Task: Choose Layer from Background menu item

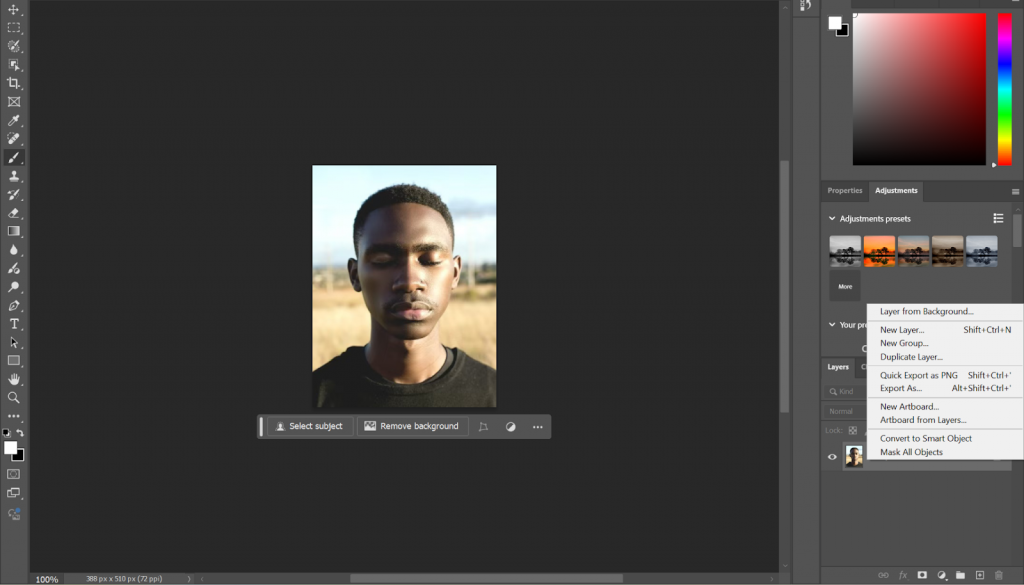Action: [x=926, y=311]
